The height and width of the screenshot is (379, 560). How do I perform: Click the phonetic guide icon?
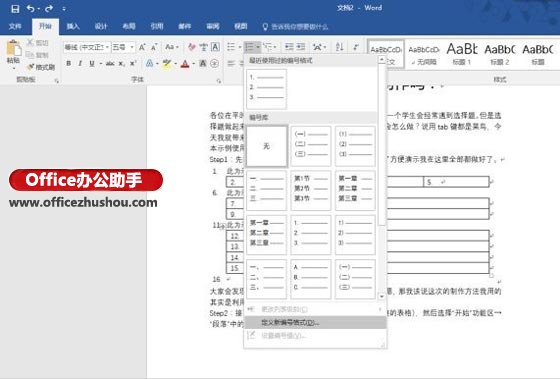(x=204, y=47)
